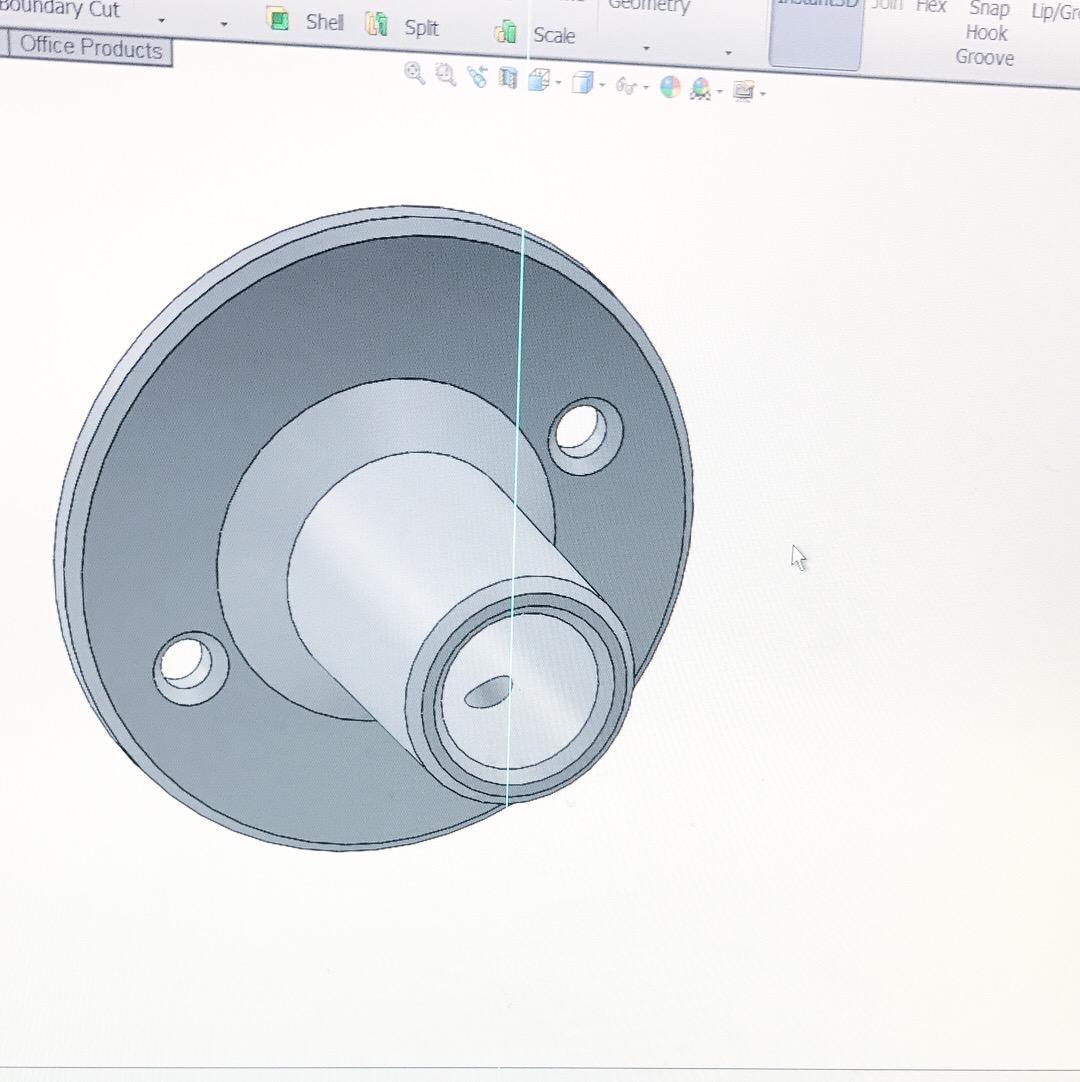The width and height of the screenshot is (1080, 1082).
Task: Select the Shell feature tool
Action: 305,20
